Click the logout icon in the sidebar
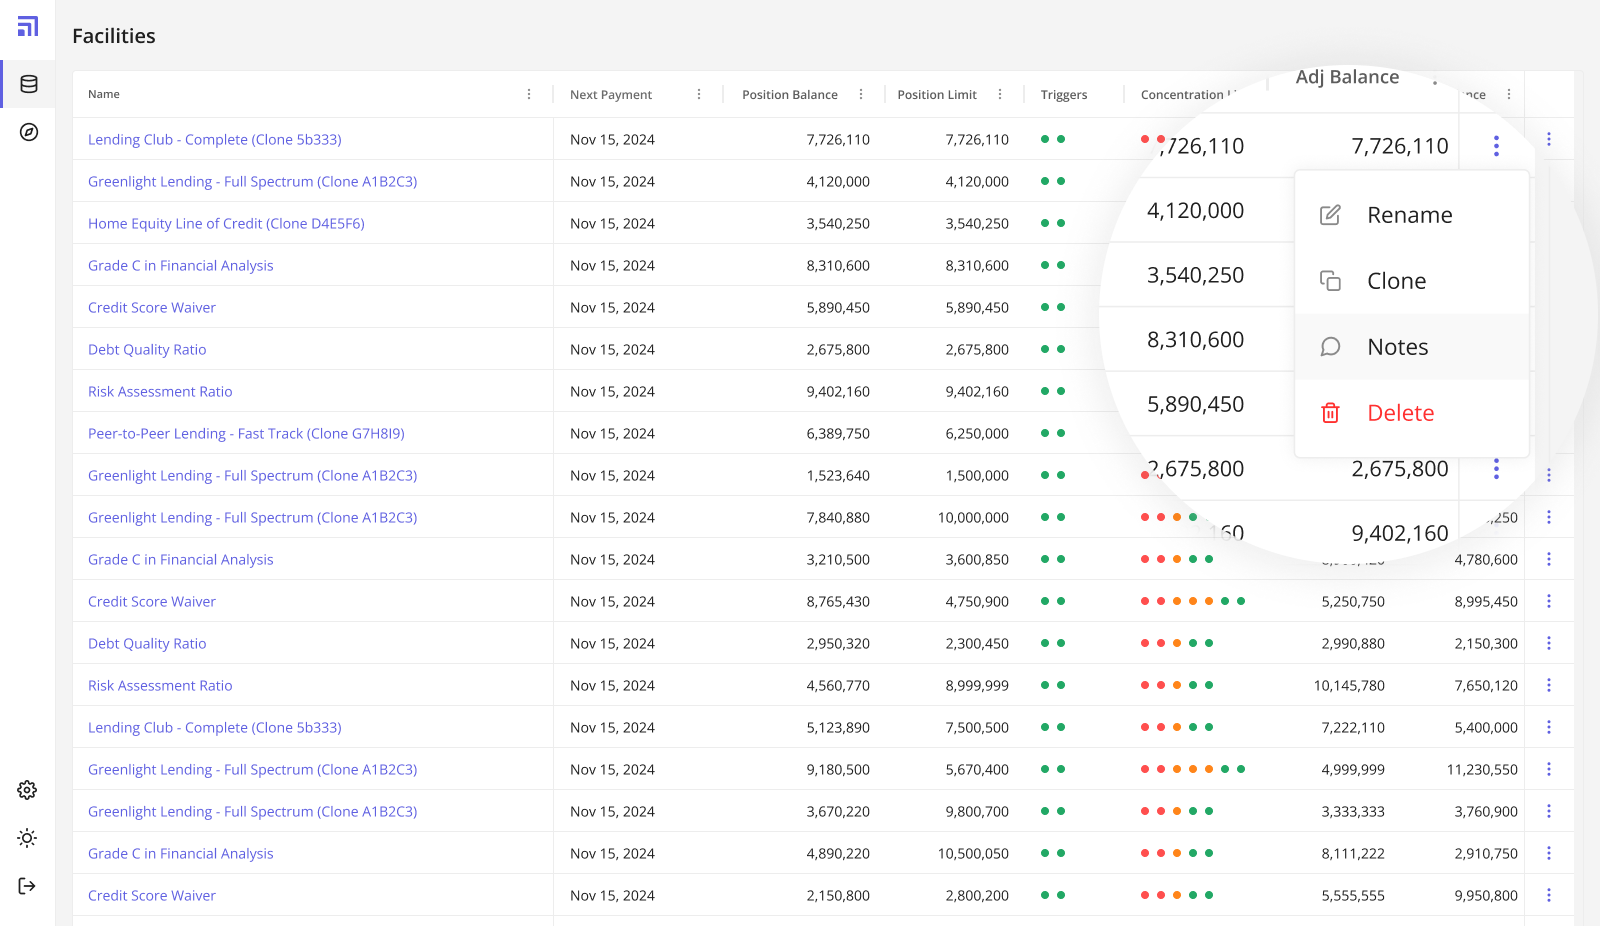This screenshot has width=1600, height=926. [x=27, y=886]
